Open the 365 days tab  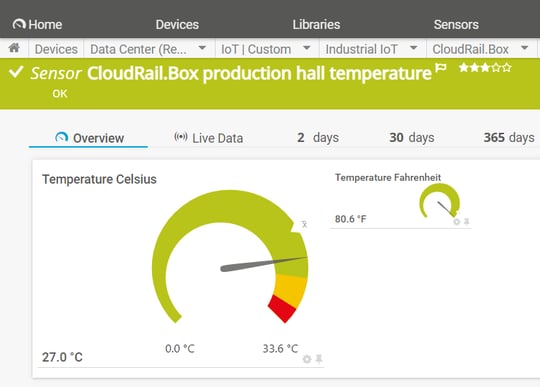509,138
